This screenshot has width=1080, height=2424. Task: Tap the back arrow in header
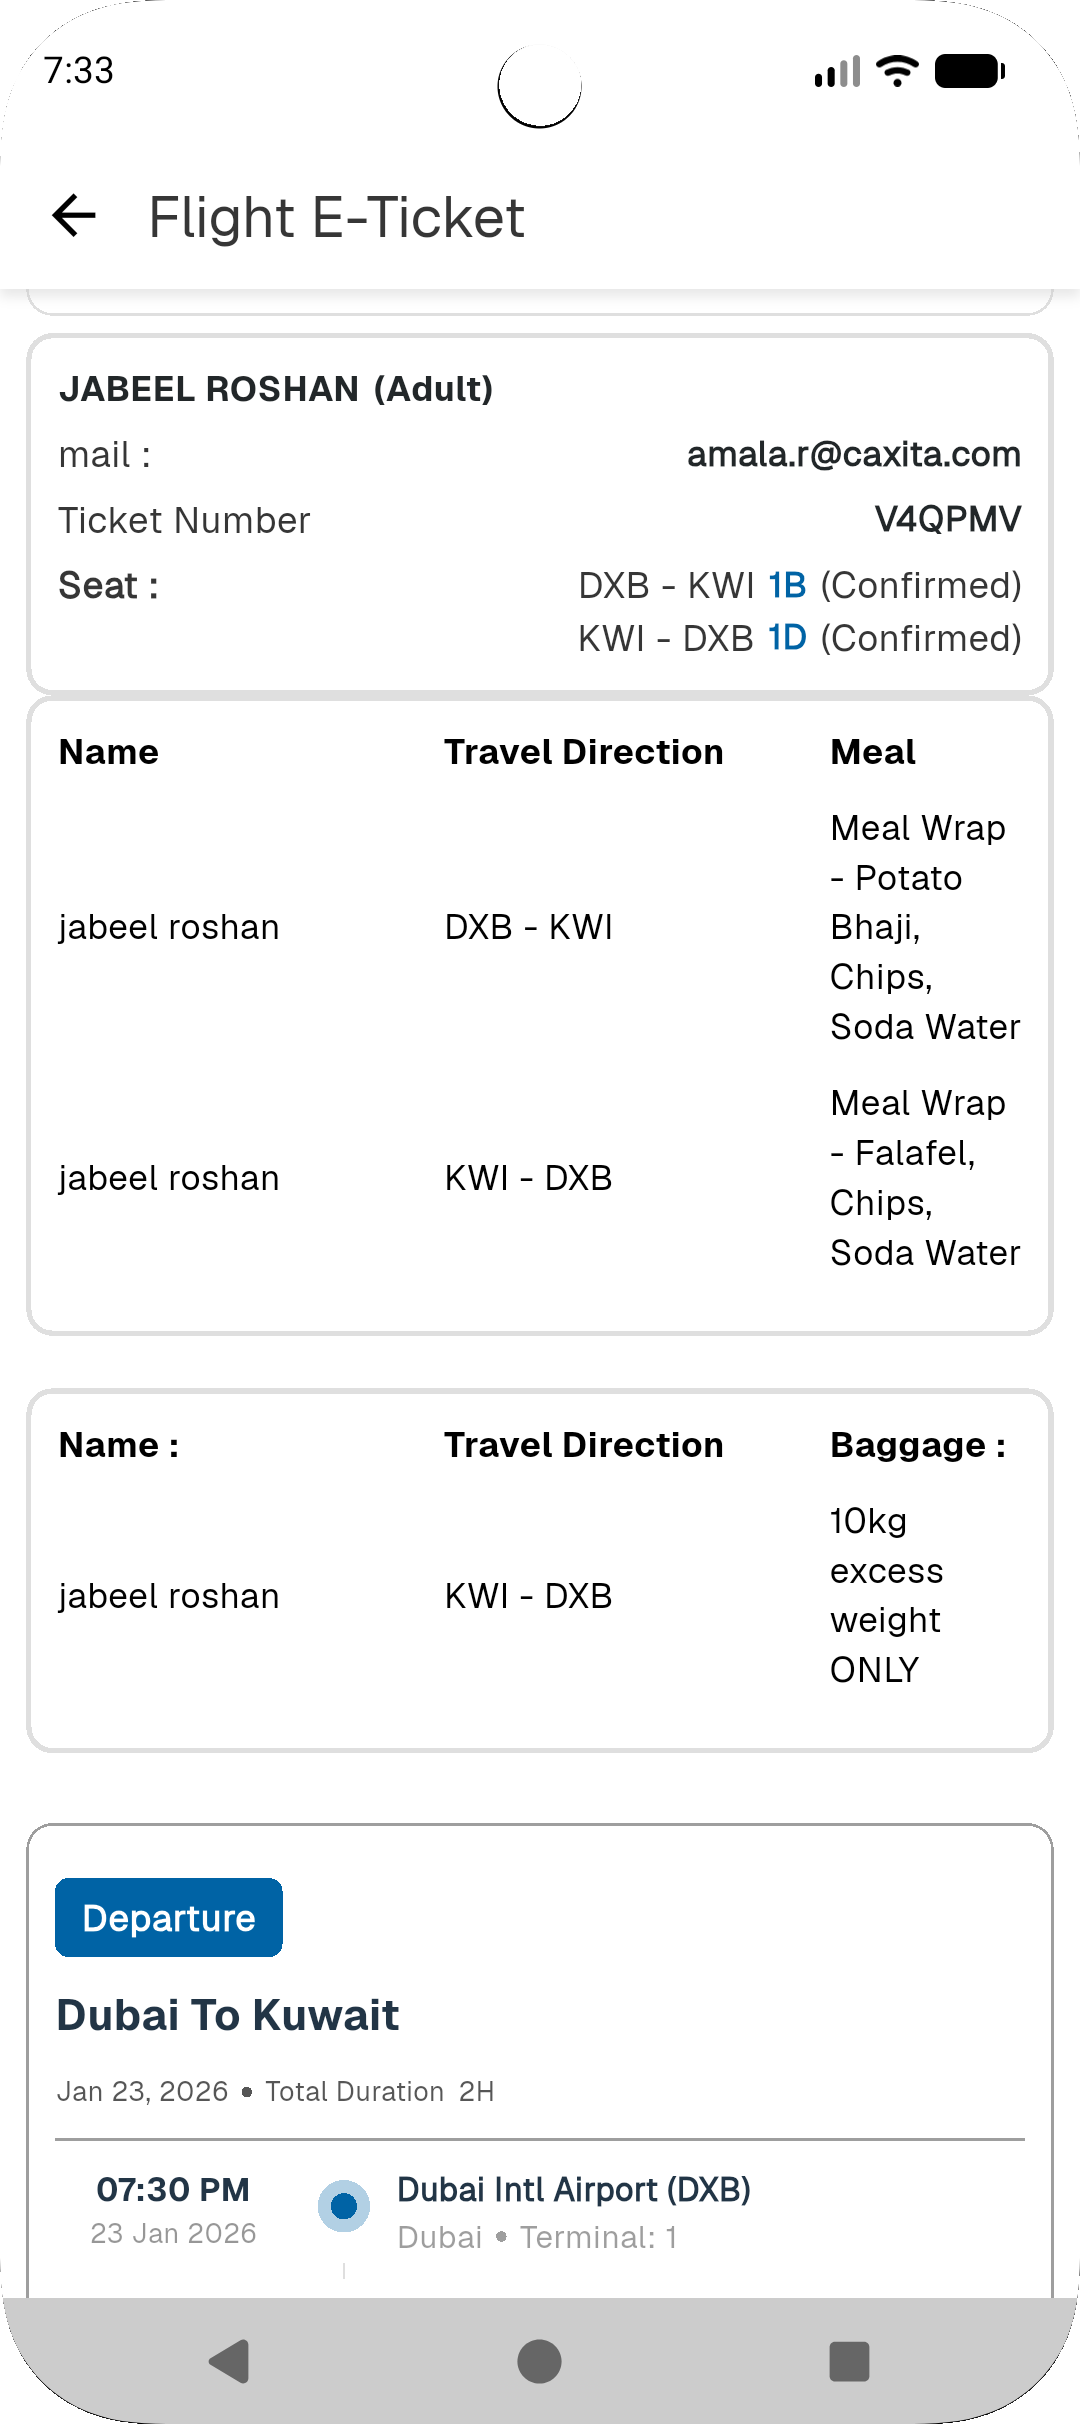[74, 216]
